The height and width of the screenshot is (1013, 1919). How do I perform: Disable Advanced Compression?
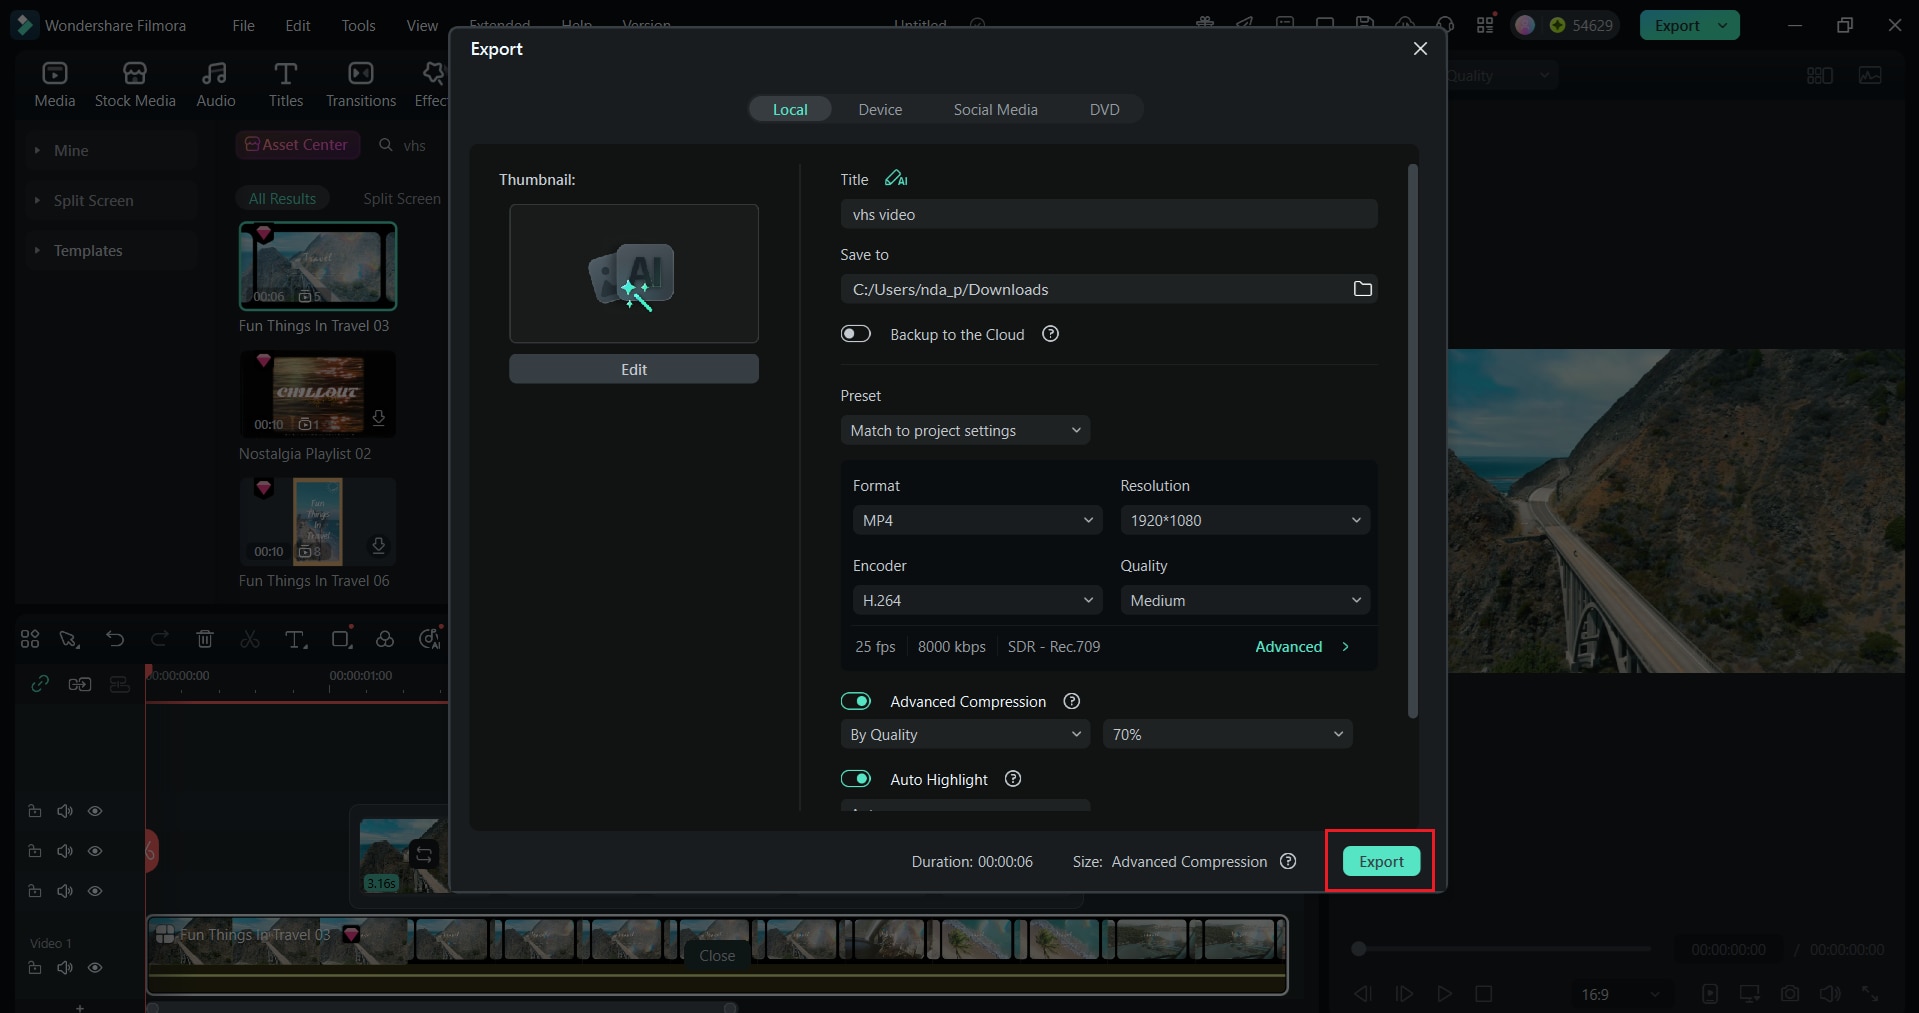pyautogui.click(x=857, y=701)
